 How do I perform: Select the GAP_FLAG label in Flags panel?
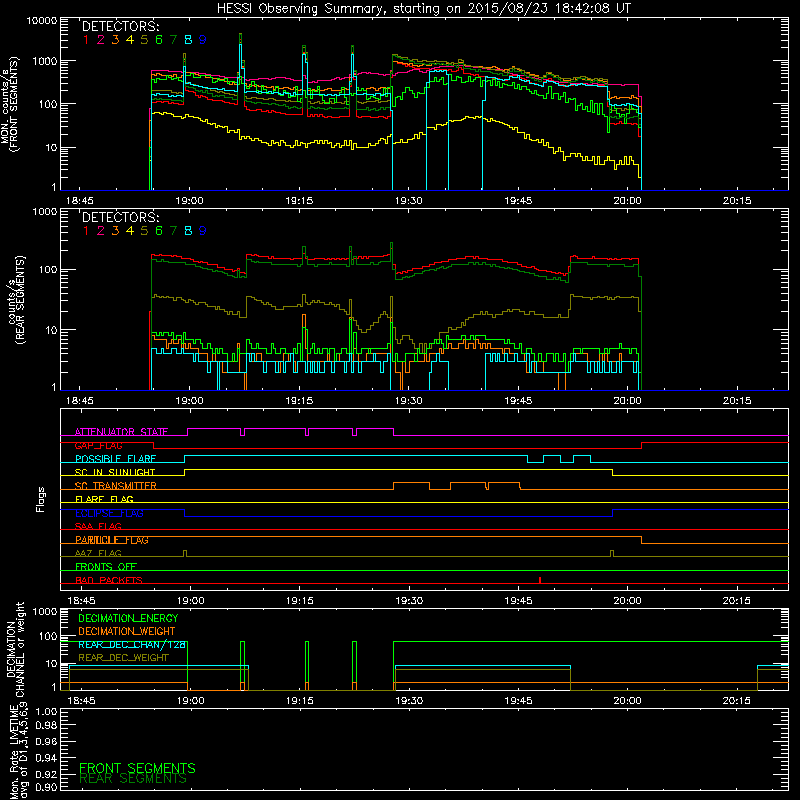(x=98, y=445)
